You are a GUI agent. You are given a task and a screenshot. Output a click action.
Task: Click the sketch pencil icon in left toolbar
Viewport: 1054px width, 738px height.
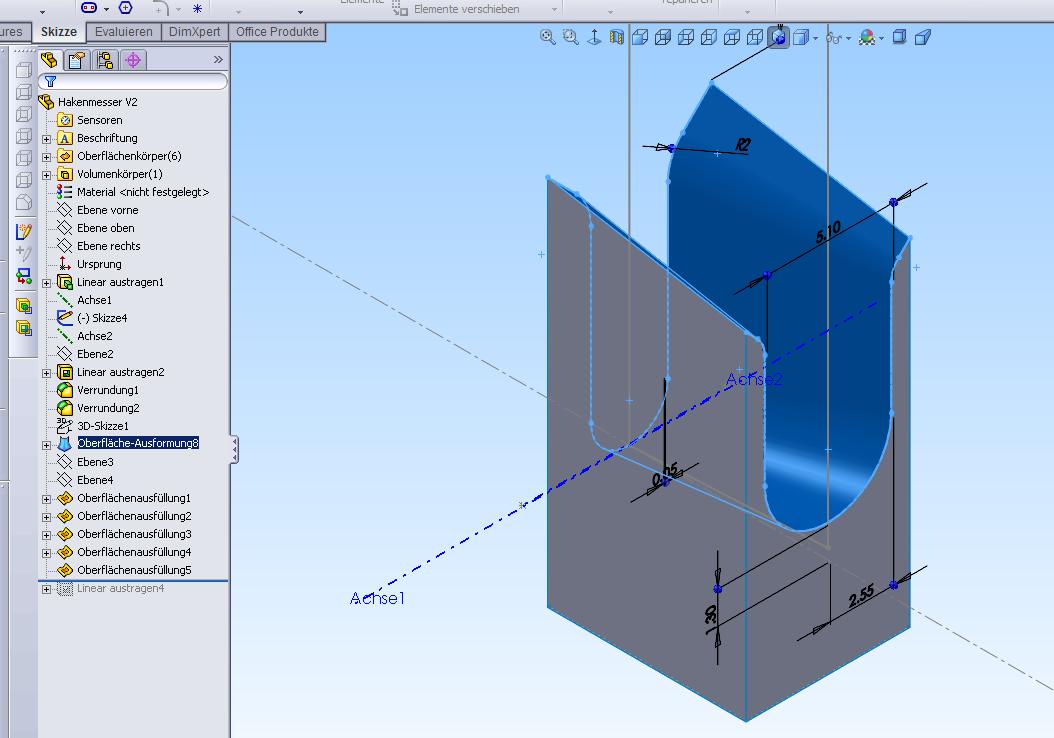pyautogui.click(x=24, y=232)
